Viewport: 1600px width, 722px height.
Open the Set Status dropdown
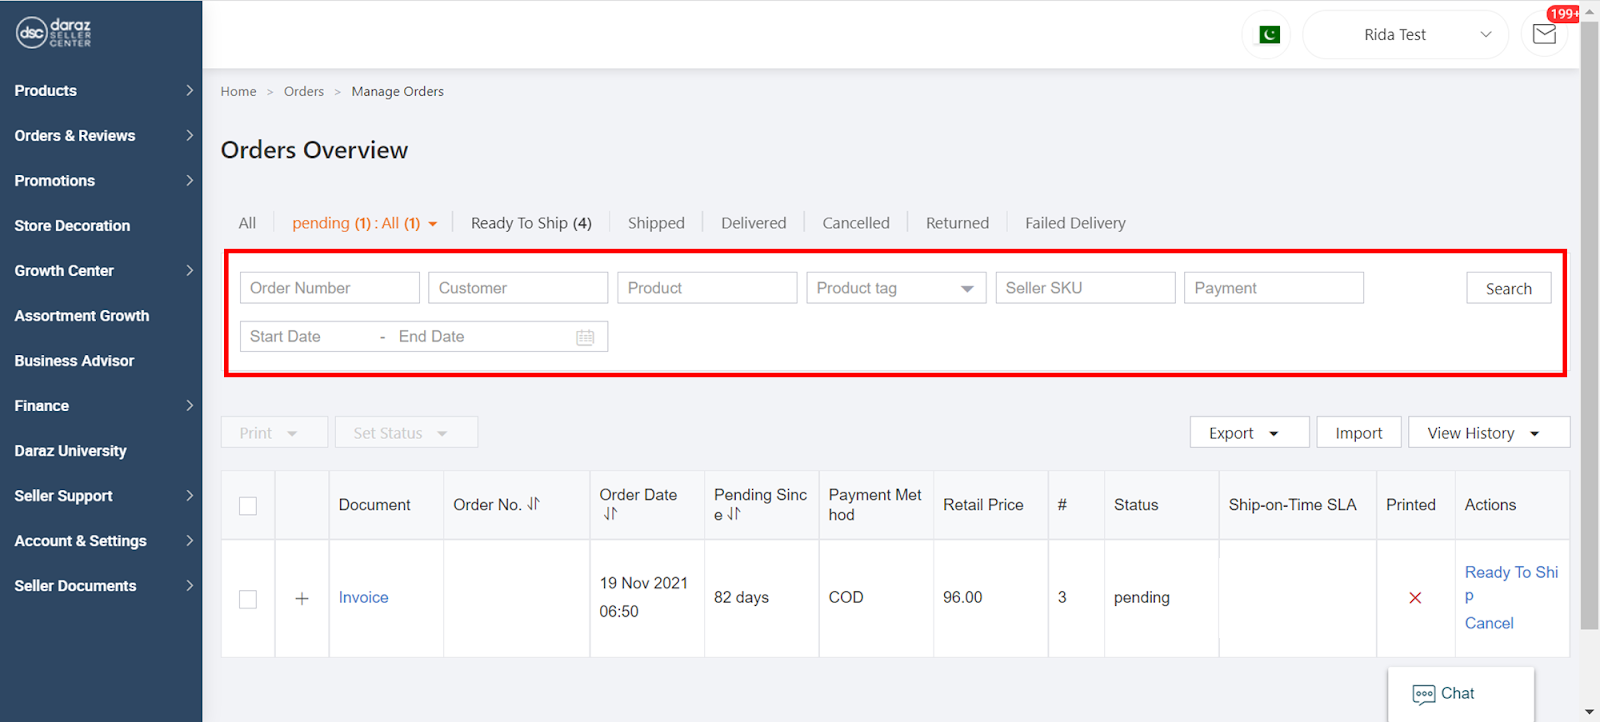(406, 433)
